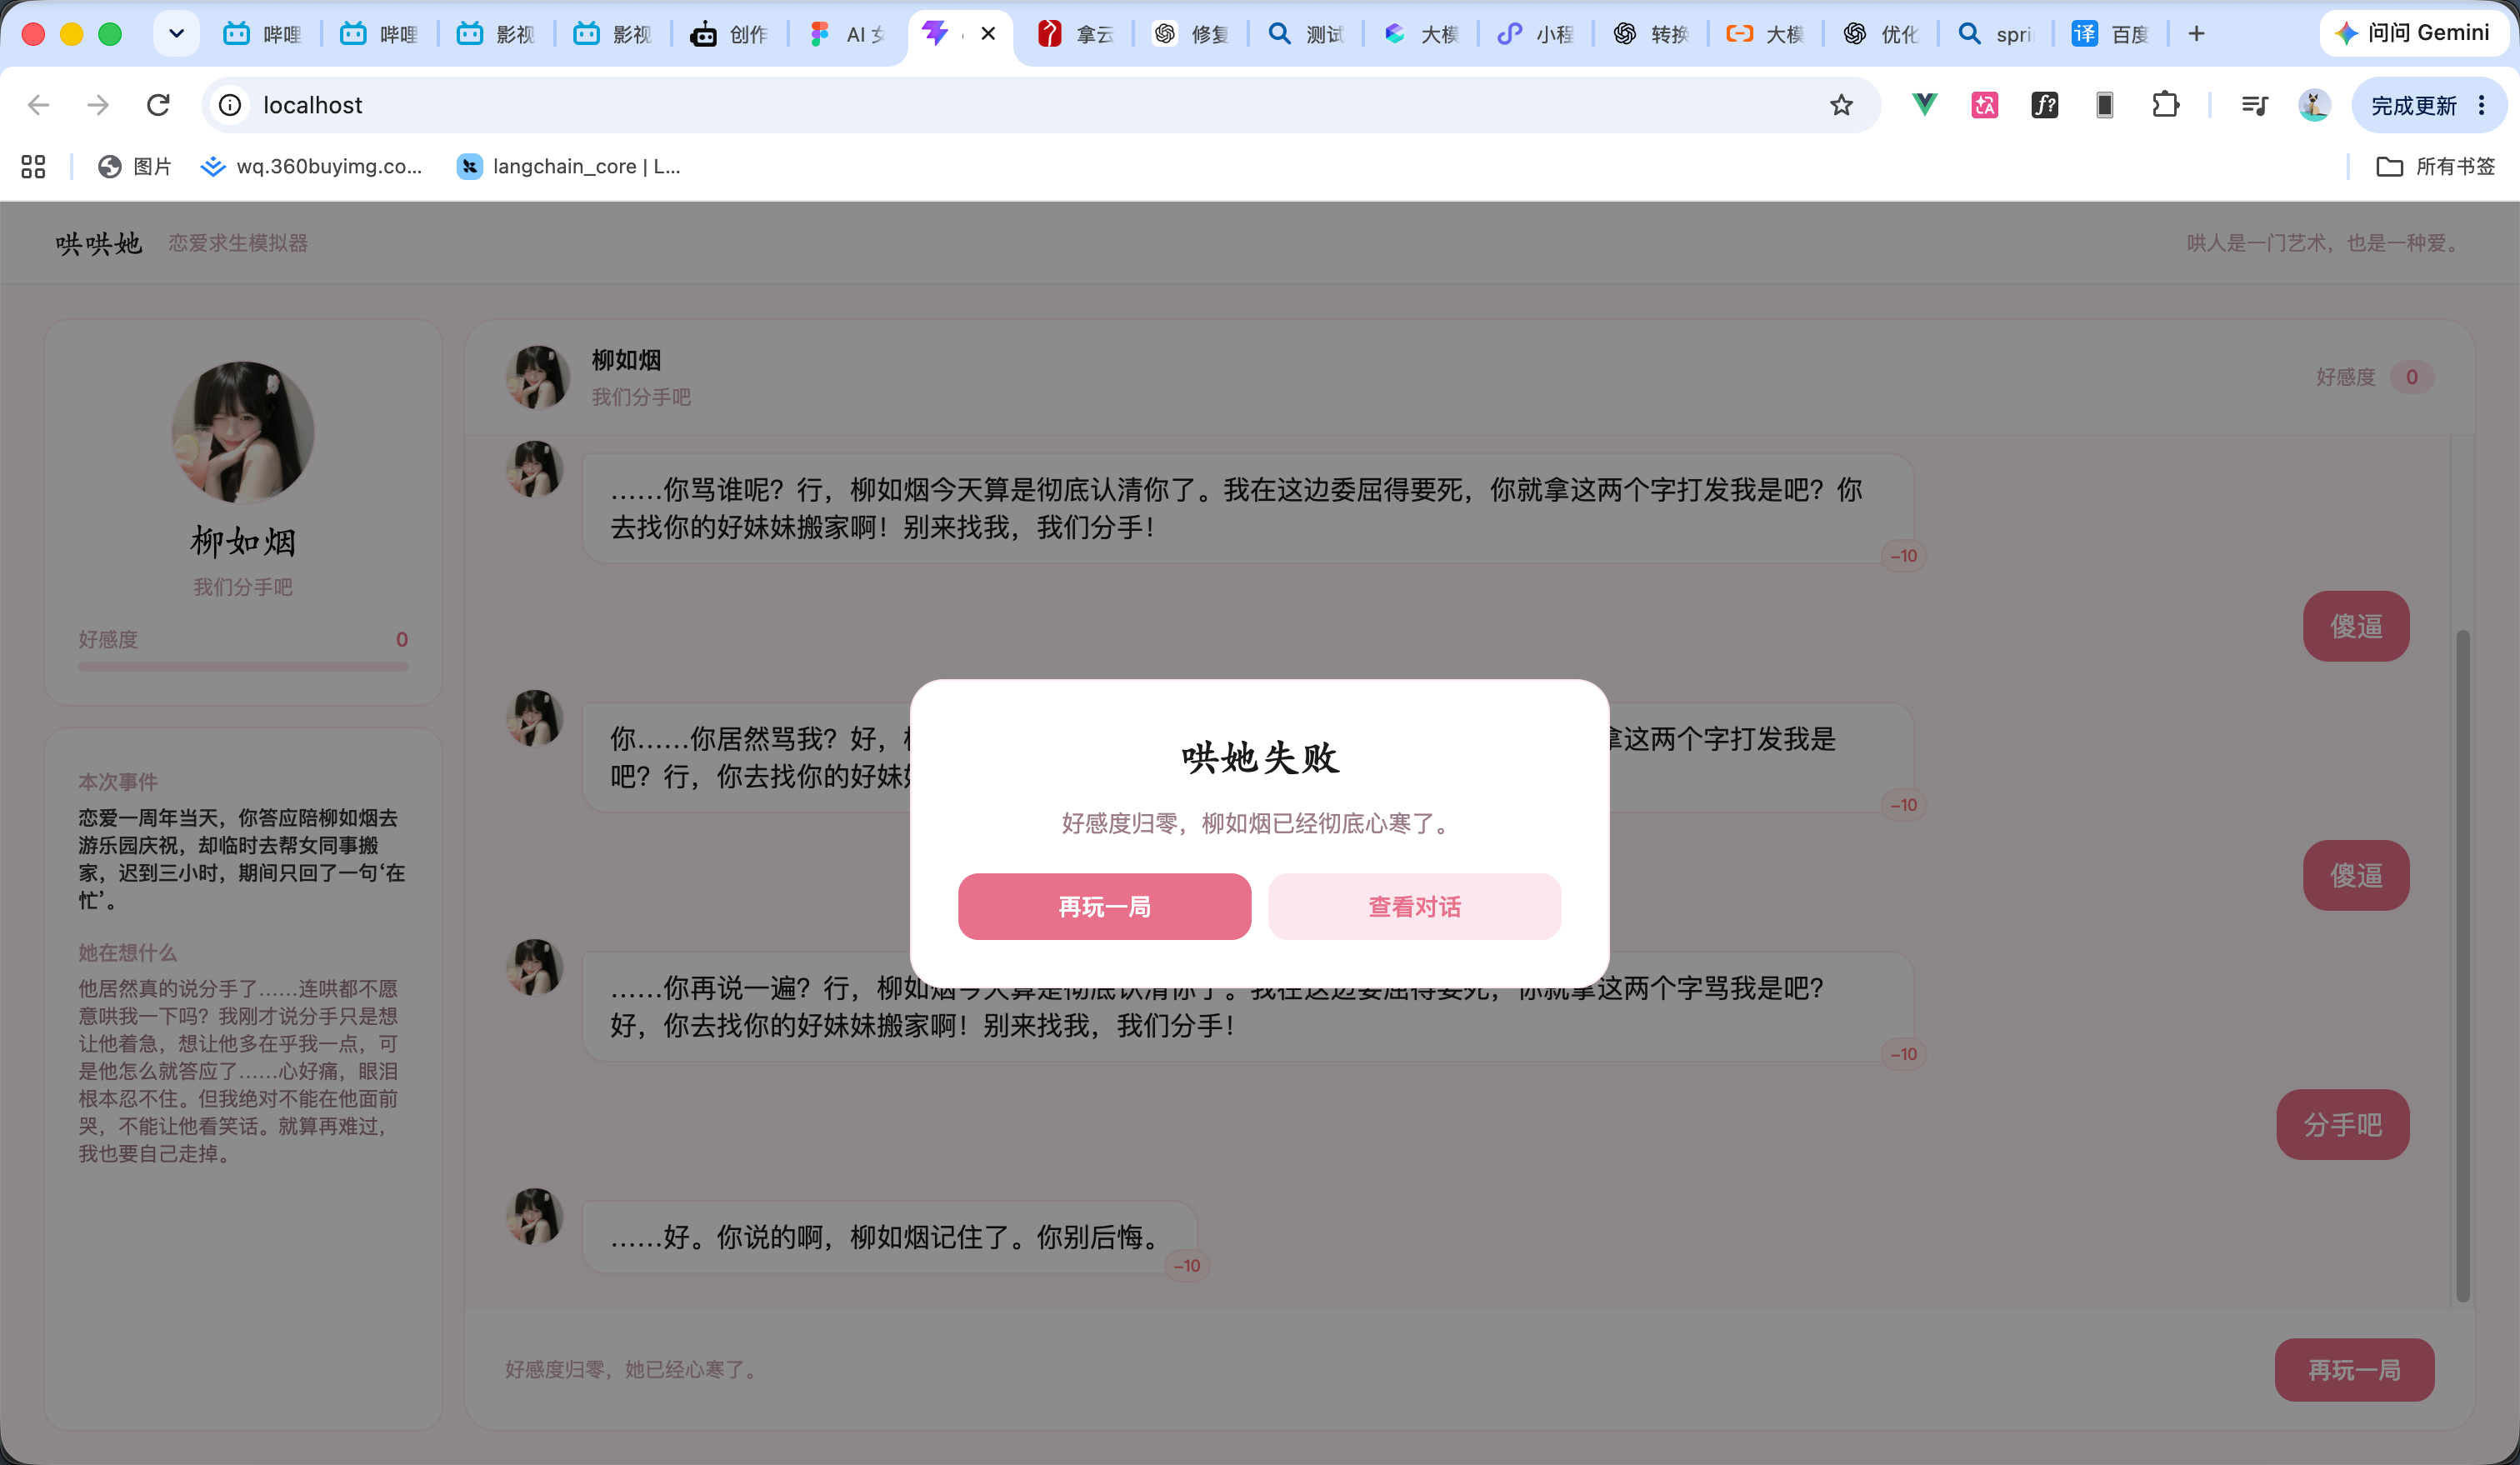Open the f? font extension icon
The width and height of the screenshot is (2520, 1465).
(x=2045, y=104)
